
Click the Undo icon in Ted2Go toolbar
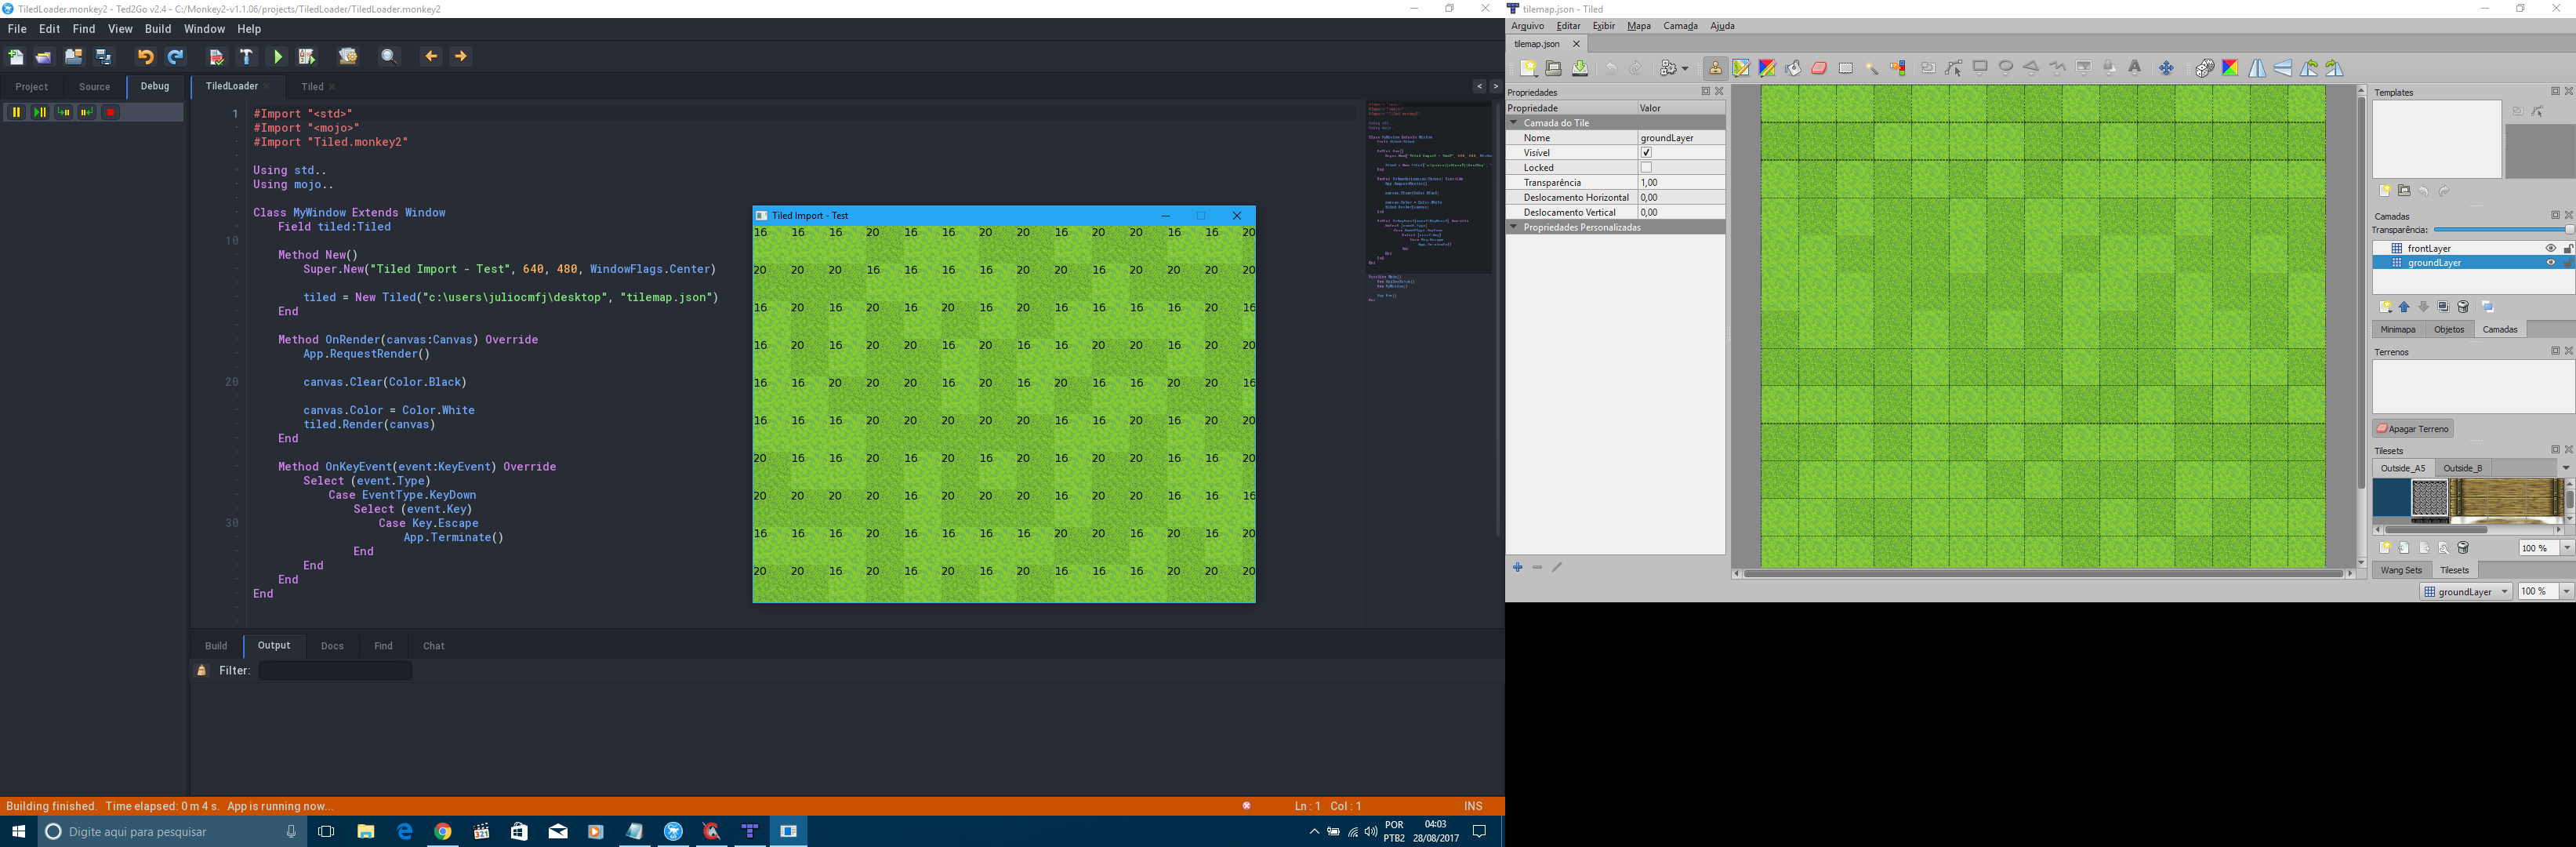pos(145,57)
